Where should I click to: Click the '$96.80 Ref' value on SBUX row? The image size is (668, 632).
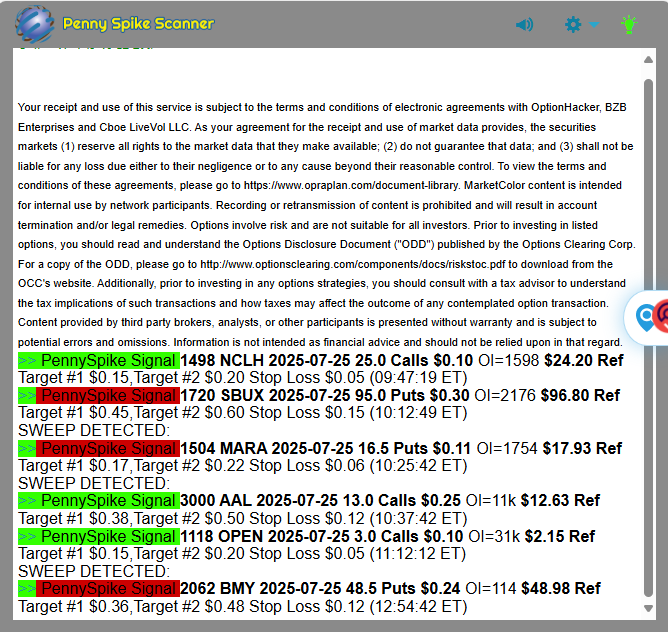pos(580,395)
